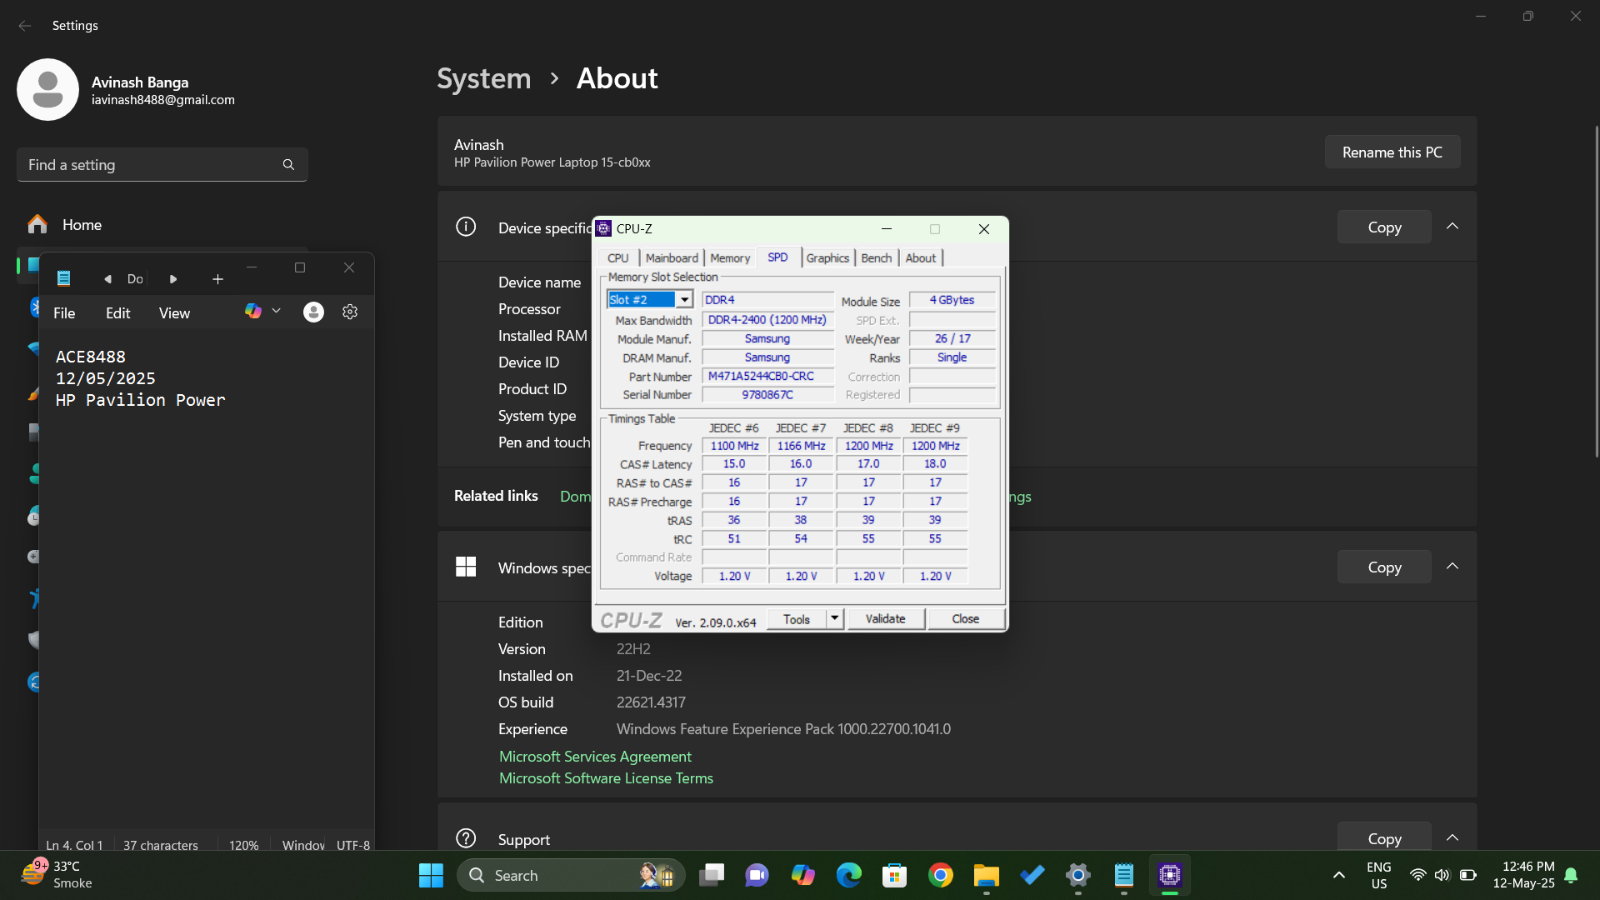This screenshot has width=1600, height=900.
Task: Open the CPU tab in CPU-Z
Action: 618,258
